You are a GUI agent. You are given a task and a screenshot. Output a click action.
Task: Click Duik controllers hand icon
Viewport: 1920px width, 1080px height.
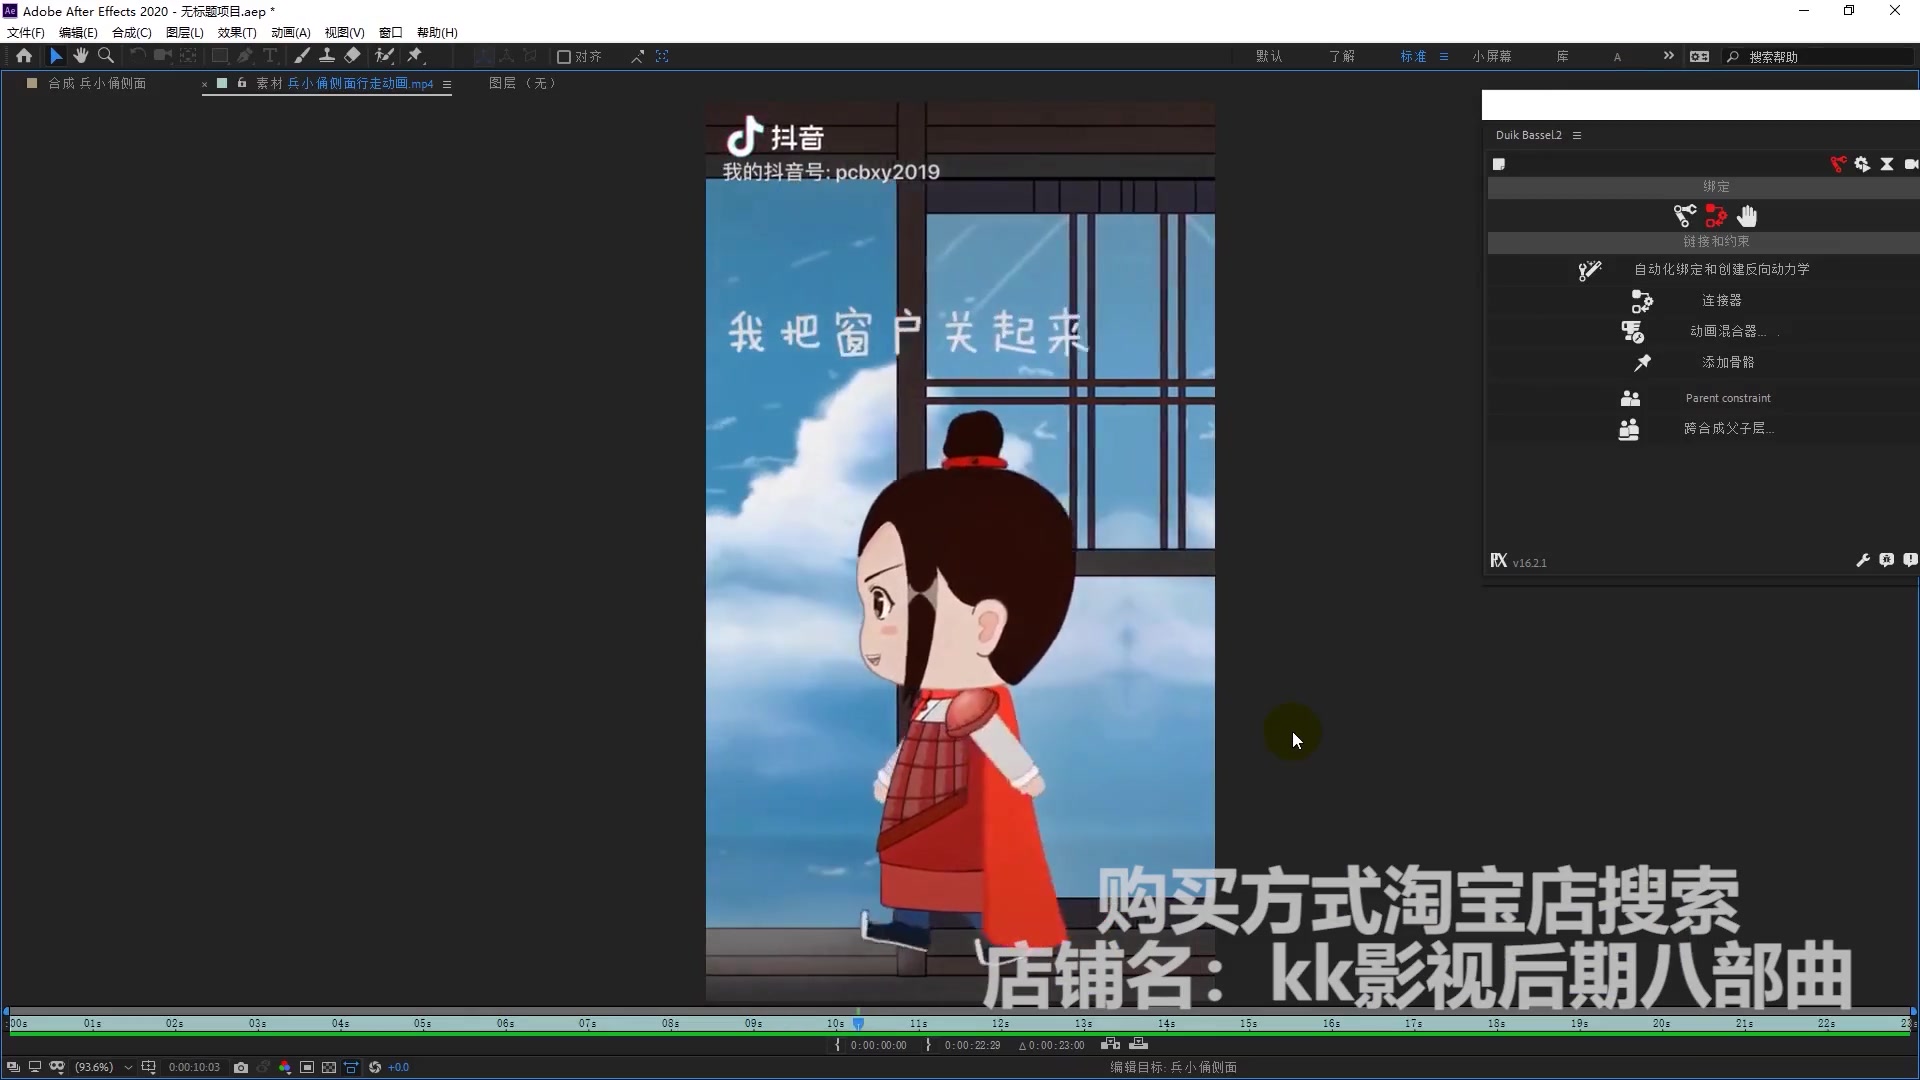pos(1747,215)
